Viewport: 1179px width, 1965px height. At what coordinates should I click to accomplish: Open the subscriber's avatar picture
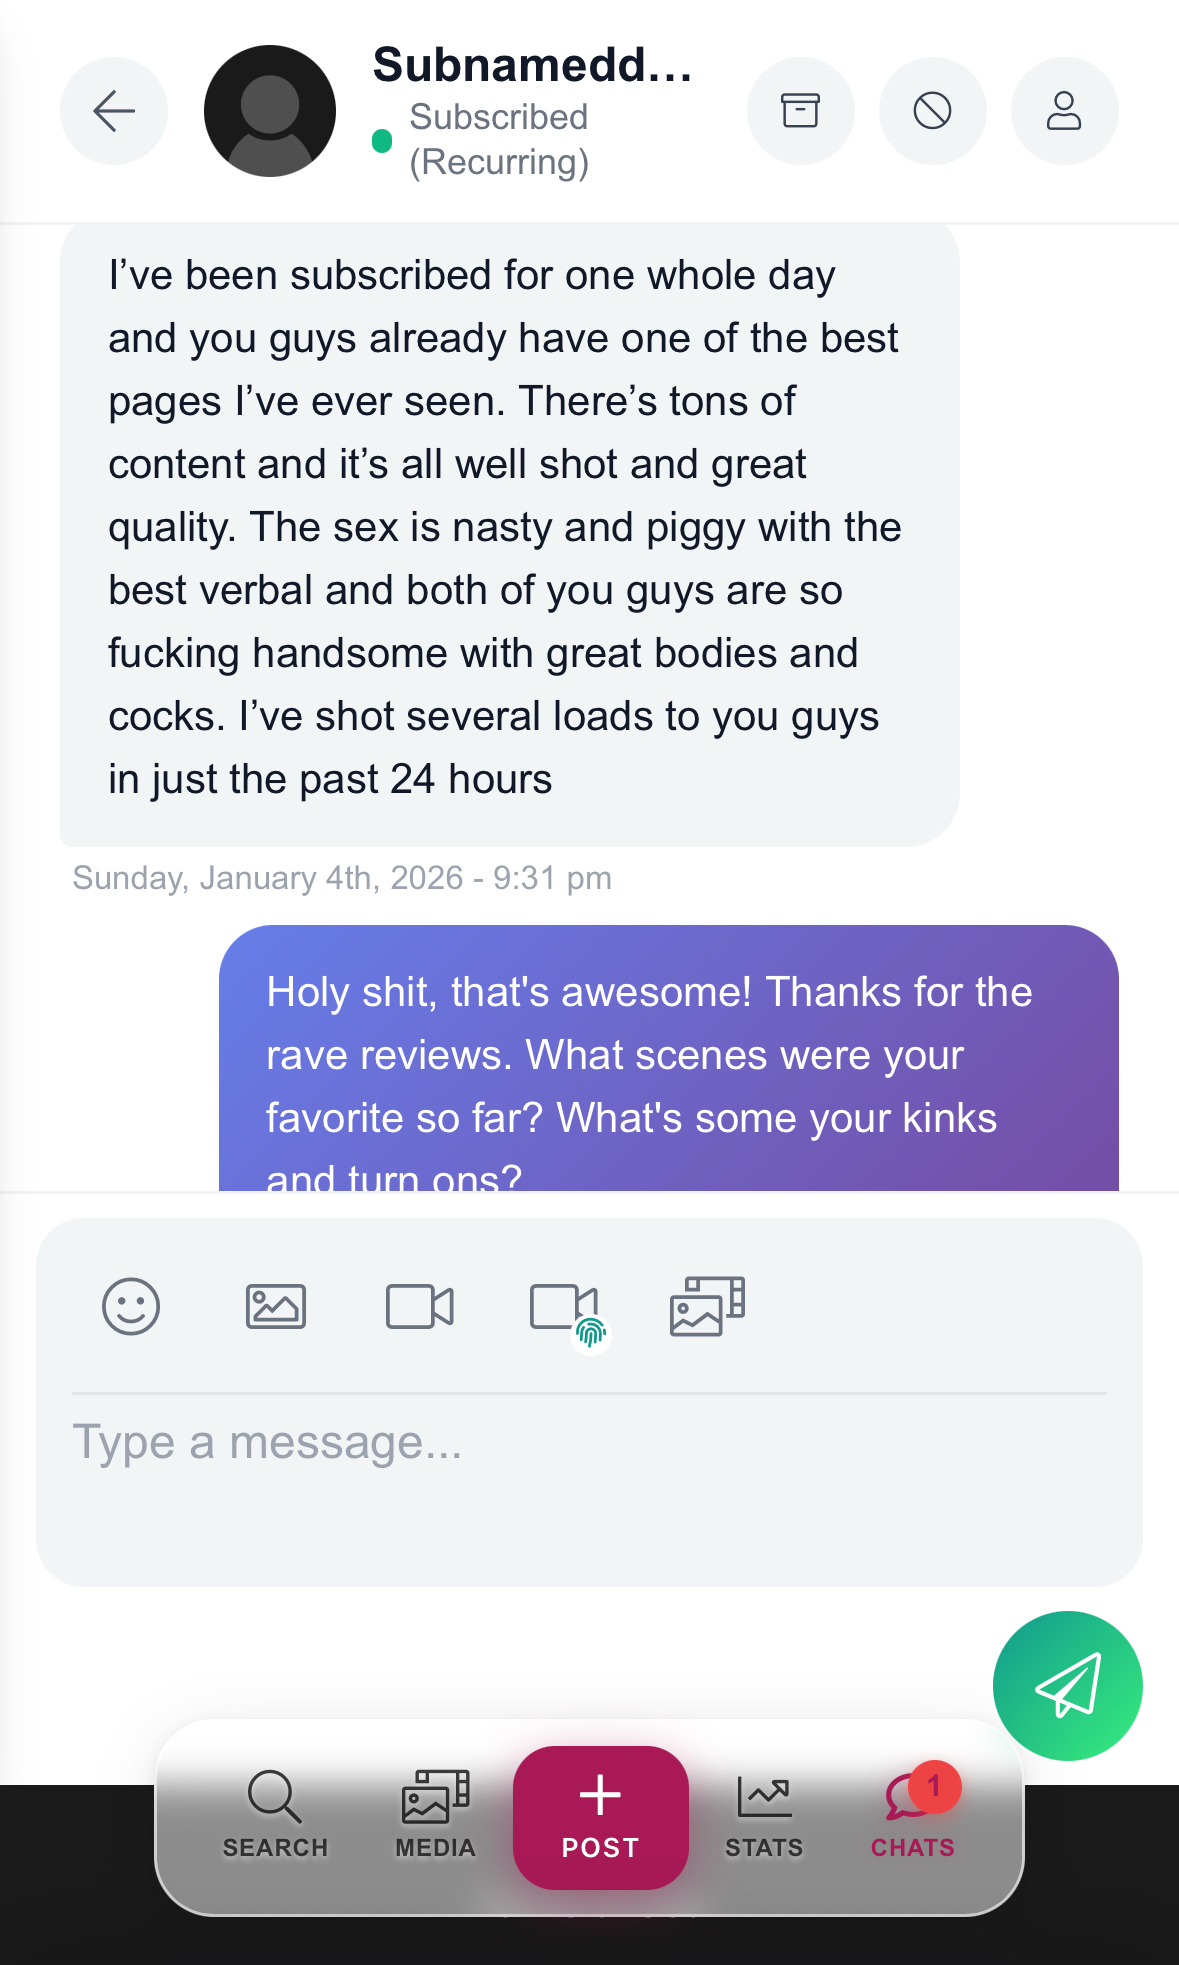coord(270,111)
